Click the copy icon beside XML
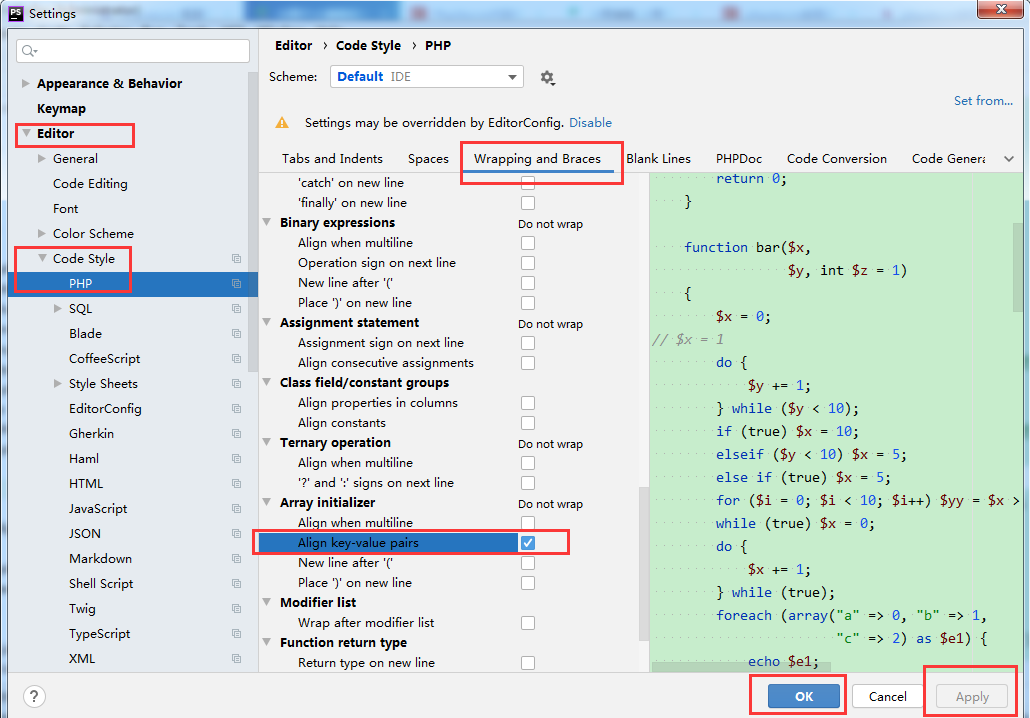1030x718 pixels. [236, 658]
